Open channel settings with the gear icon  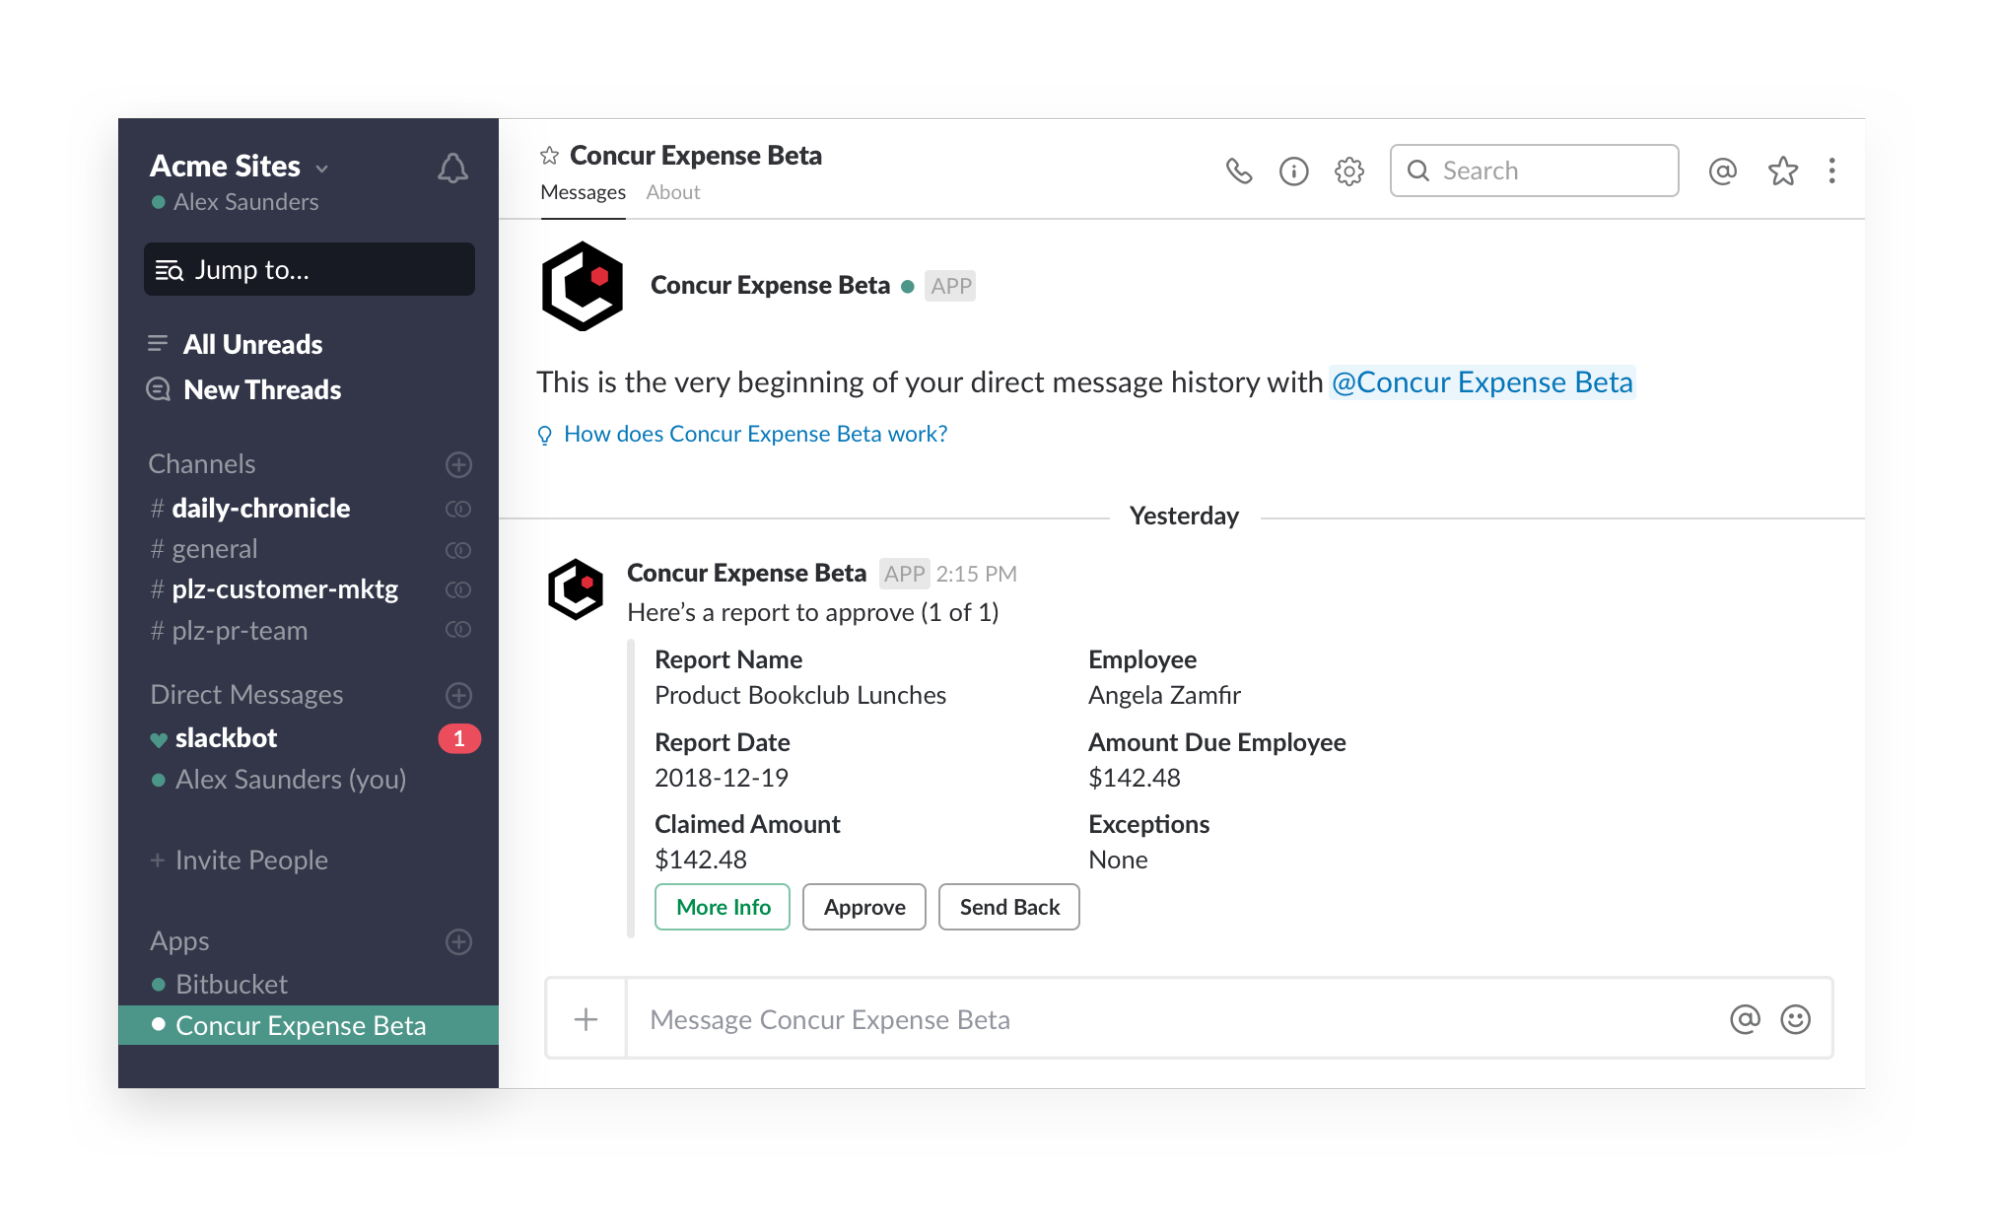pyautogui.click(x=1348, y=171)
